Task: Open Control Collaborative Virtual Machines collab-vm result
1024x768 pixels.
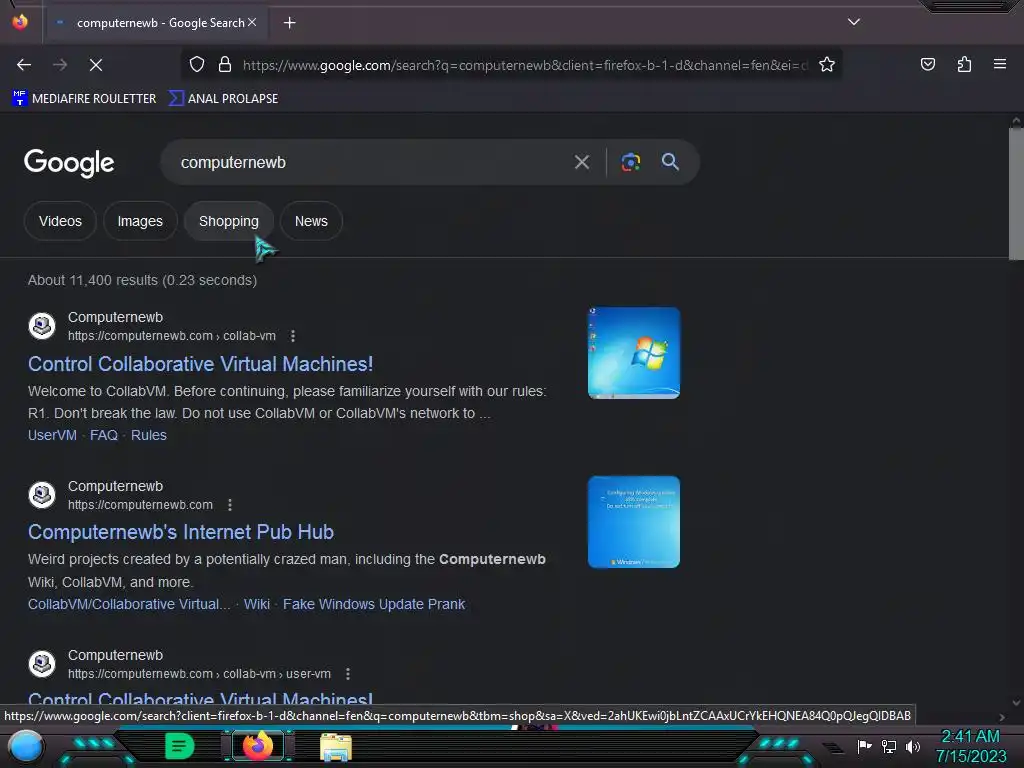Action: [200, 364]
